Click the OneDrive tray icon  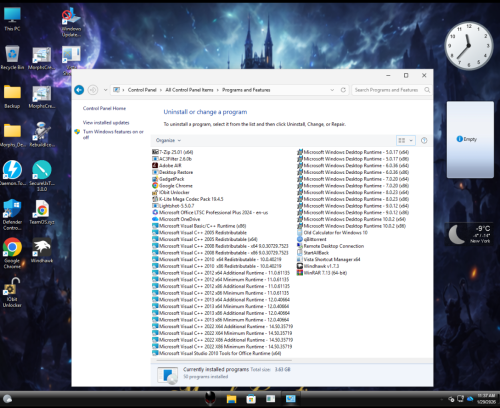coord(470,399)
